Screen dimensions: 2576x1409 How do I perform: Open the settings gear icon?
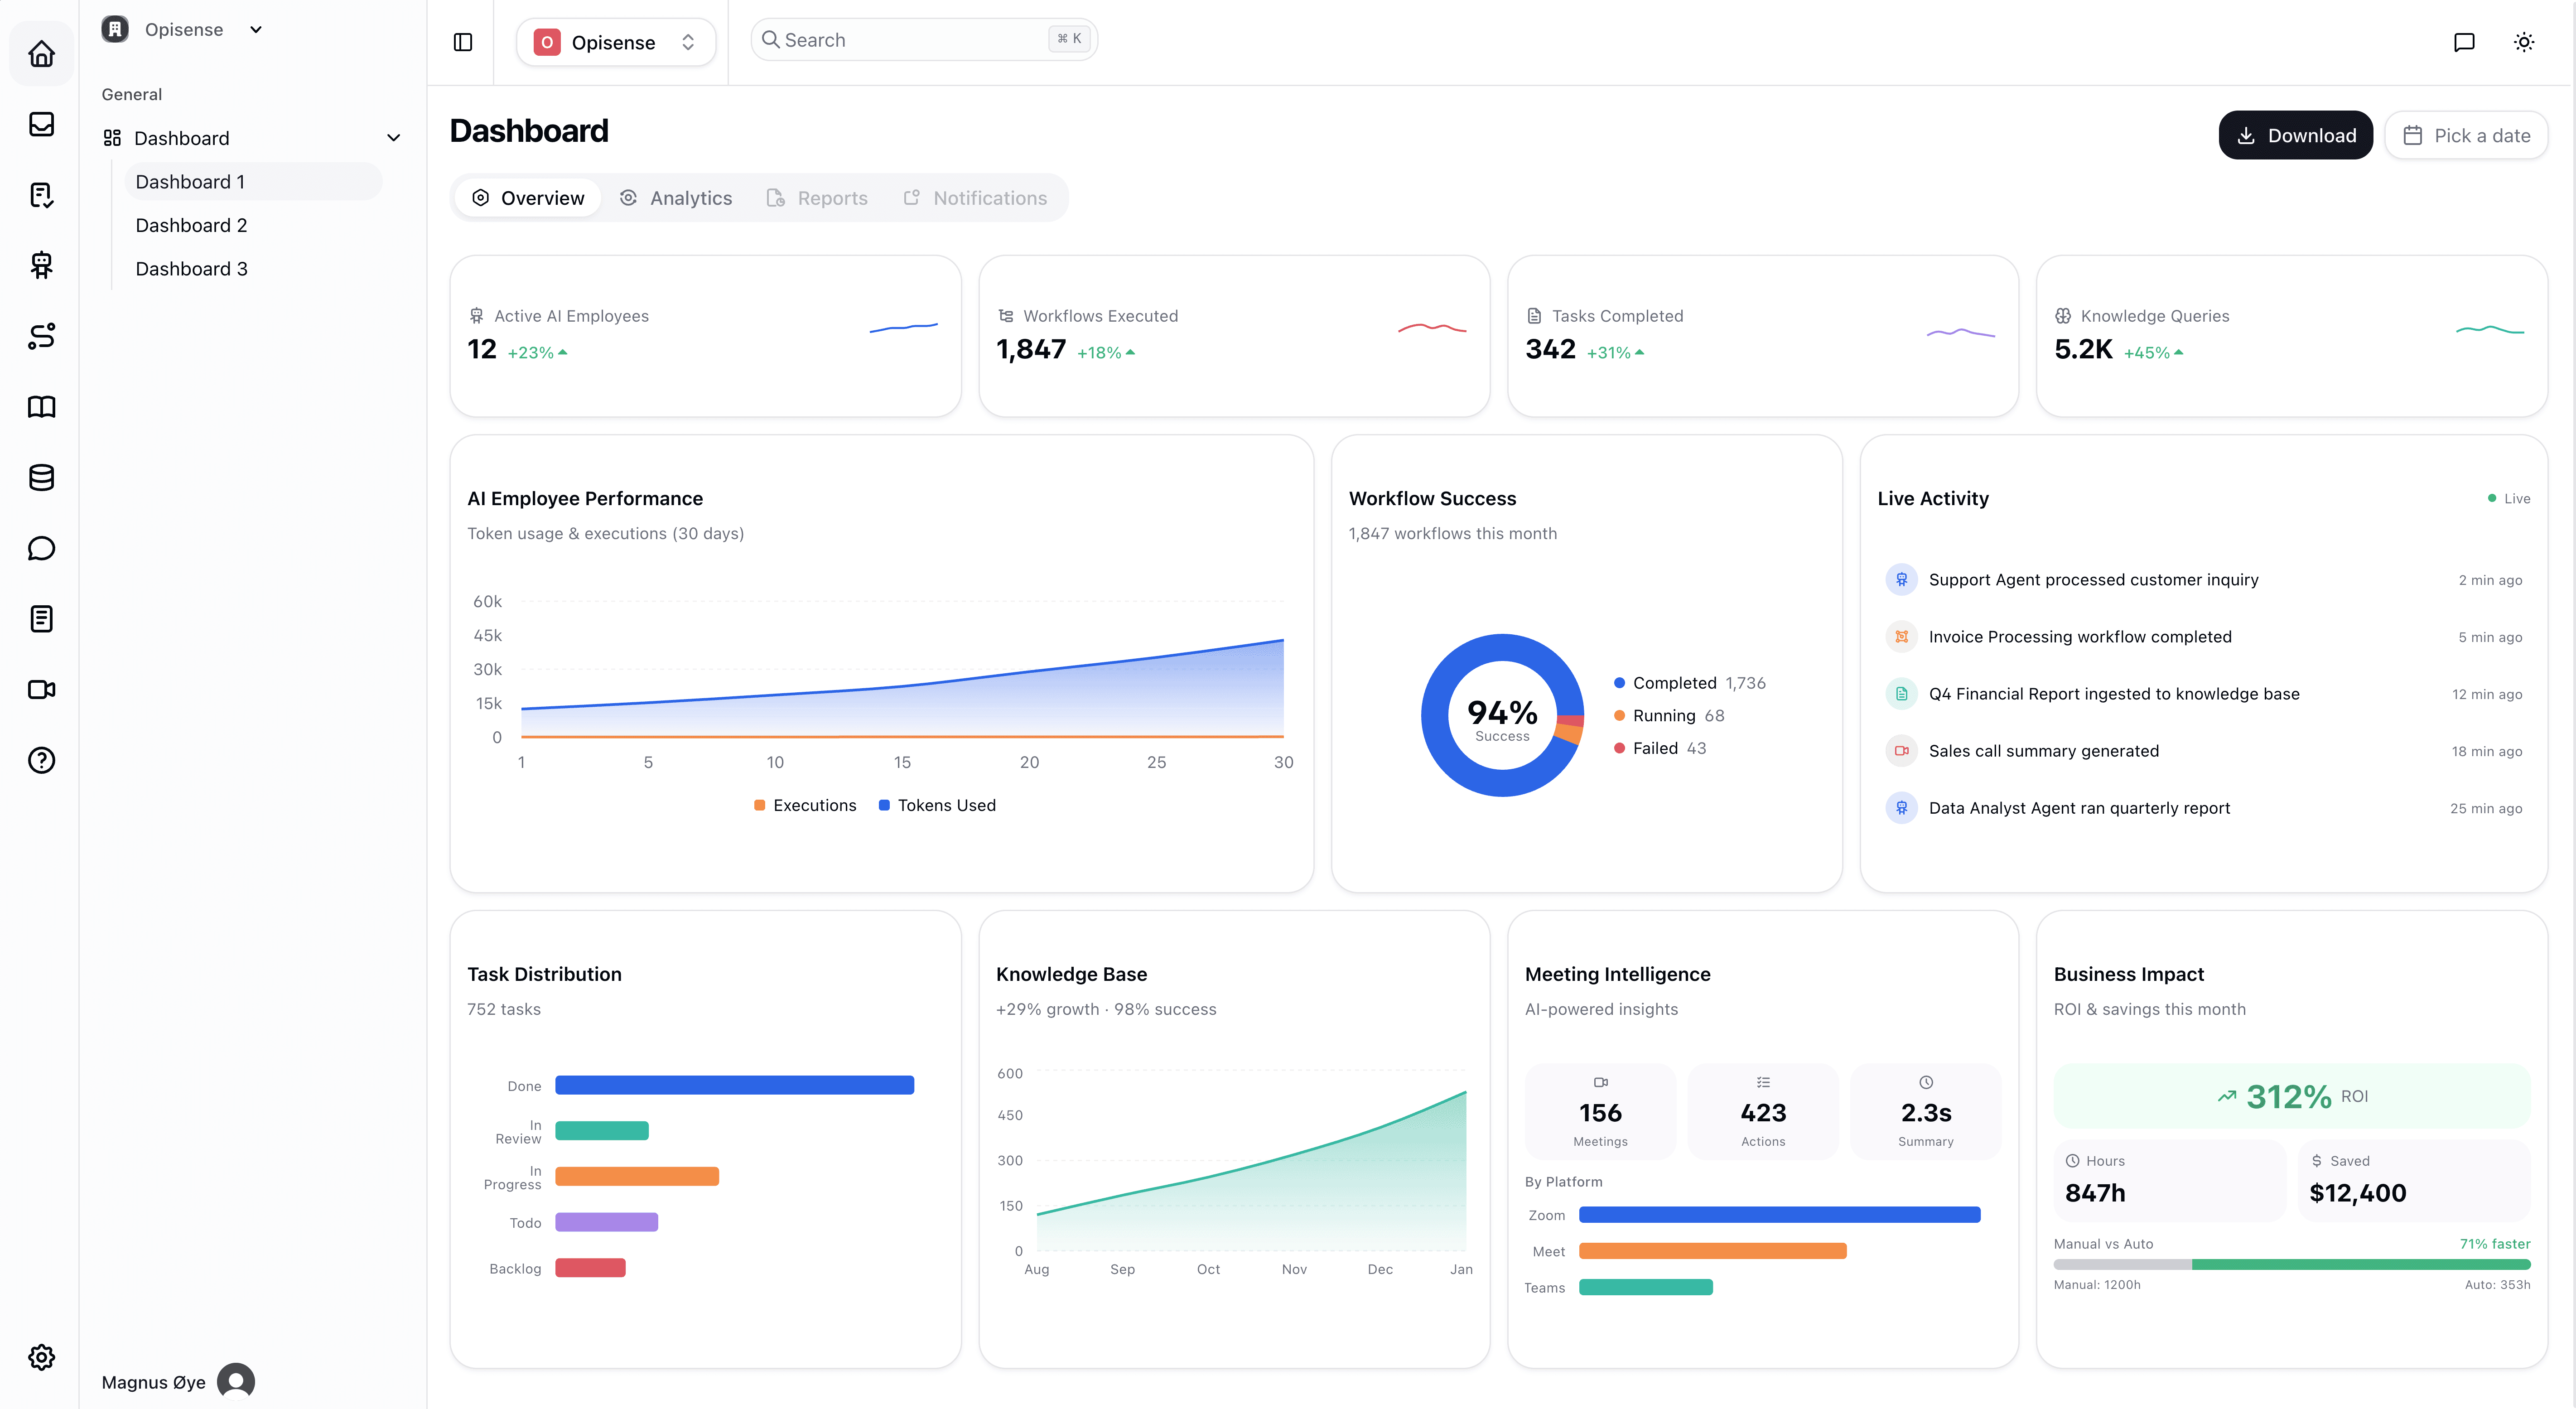(41, 1357)
